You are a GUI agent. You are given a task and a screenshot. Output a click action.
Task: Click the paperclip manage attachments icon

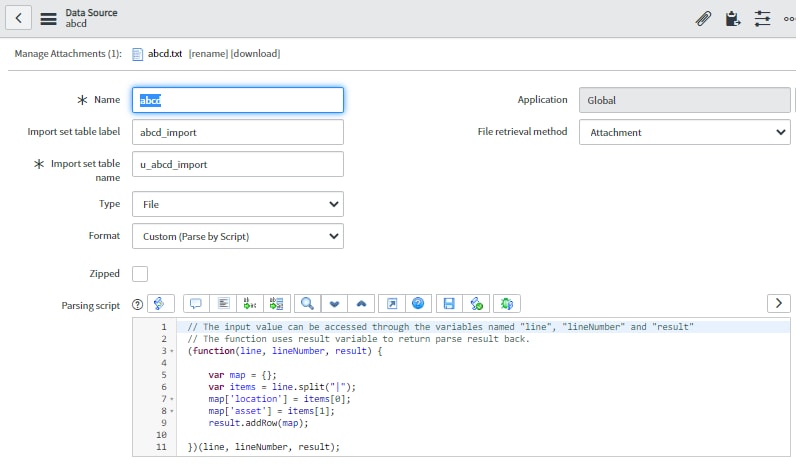coord(704,18)
